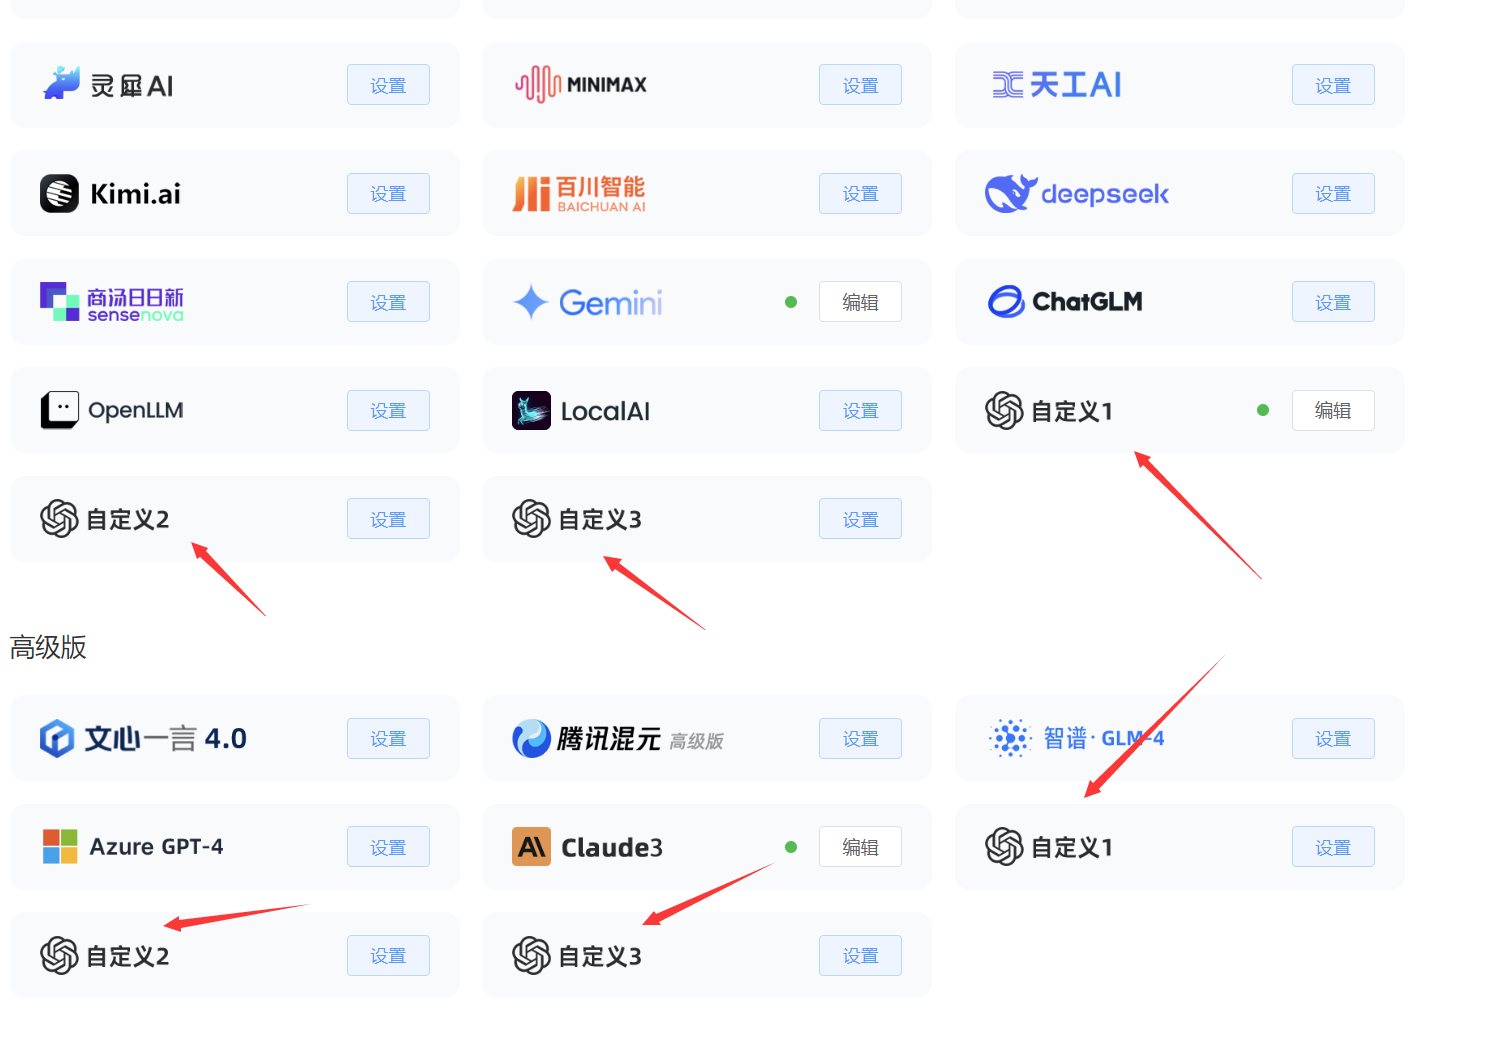The height and width of the screenshot is (1056, 1485).
Task: Click the LocalAI name text
Action: pyautogui.click(x=605, y=411)
